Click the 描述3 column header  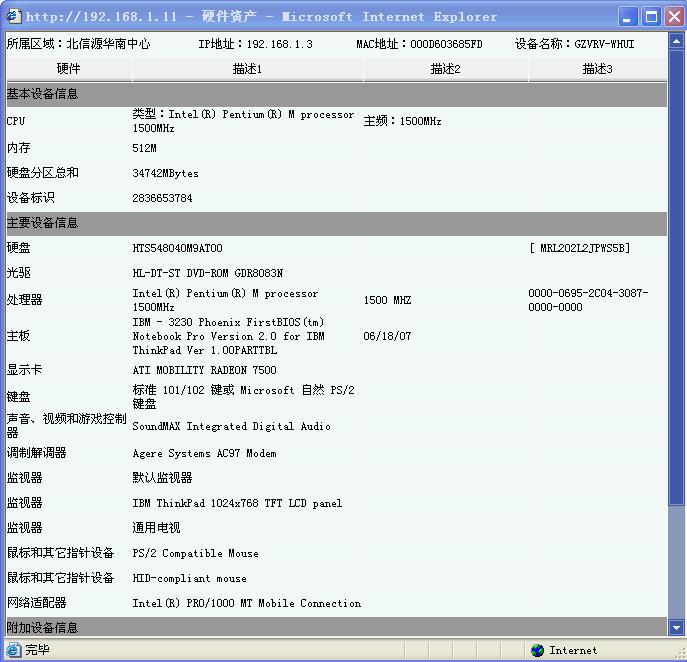coord(598,69)
